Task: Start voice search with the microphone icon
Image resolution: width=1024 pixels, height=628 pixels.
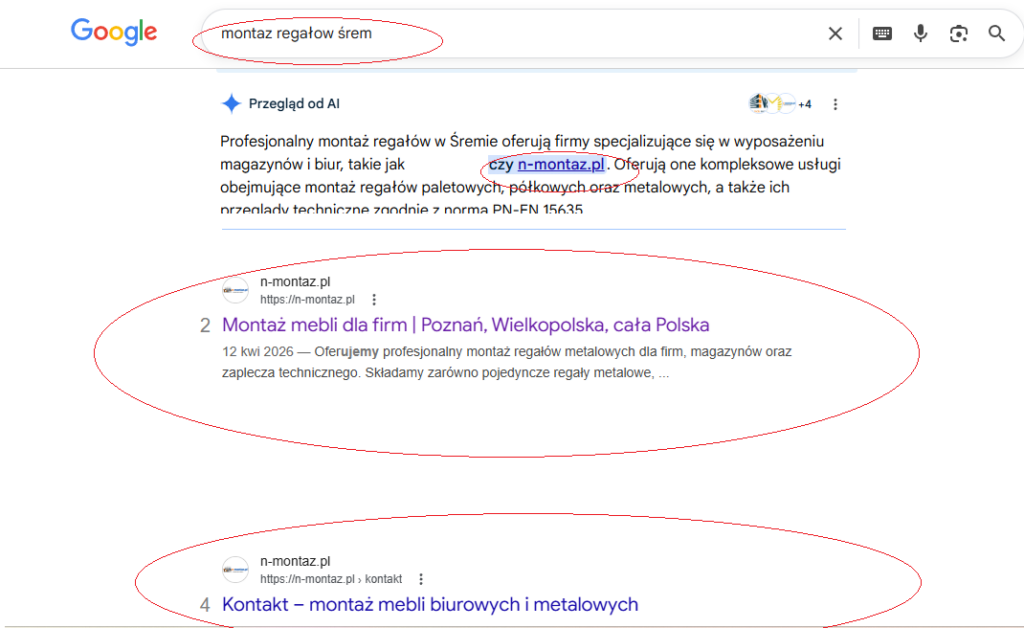Action: tap(920, 33)
